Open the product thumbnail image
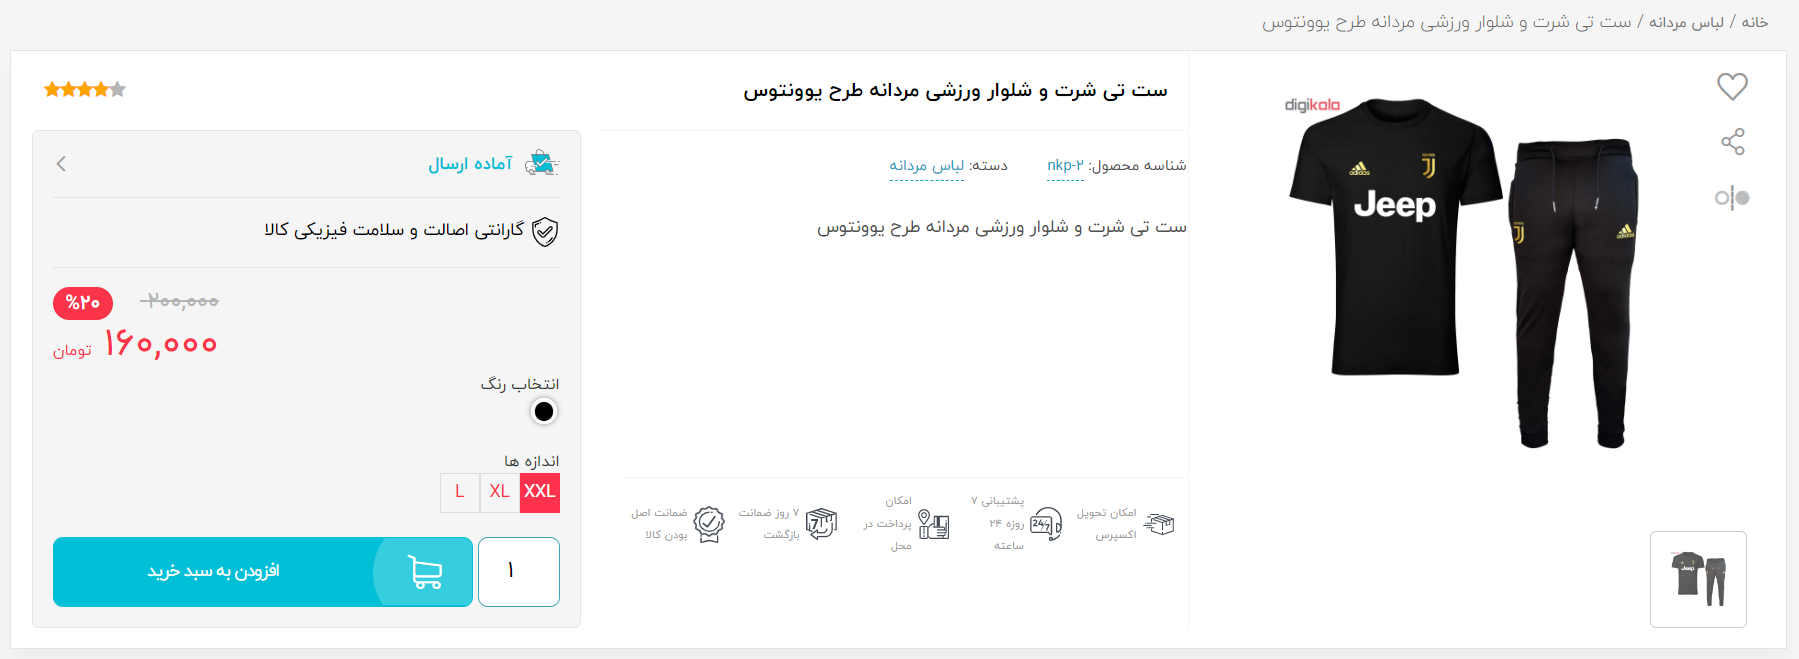This screenshot has height=659, width=1799. 1698,579
